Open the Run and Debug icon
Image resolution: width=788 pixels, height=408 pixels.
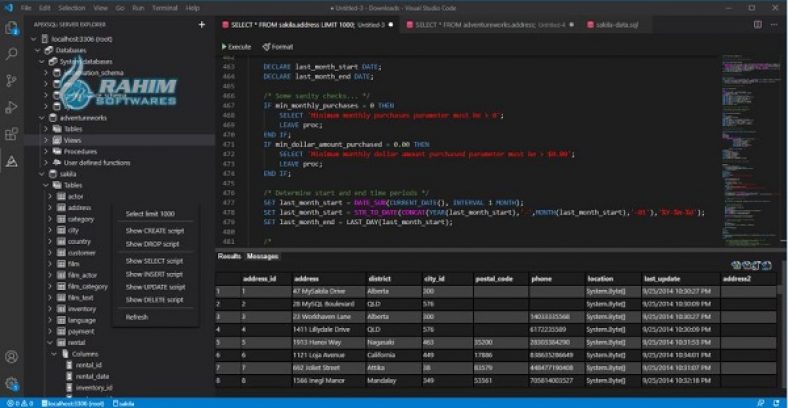click(11, 107)
